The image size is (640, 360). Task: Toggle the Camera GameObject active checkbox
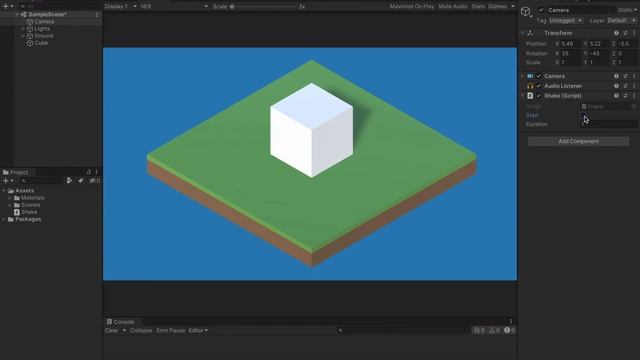tap(541, 10)
